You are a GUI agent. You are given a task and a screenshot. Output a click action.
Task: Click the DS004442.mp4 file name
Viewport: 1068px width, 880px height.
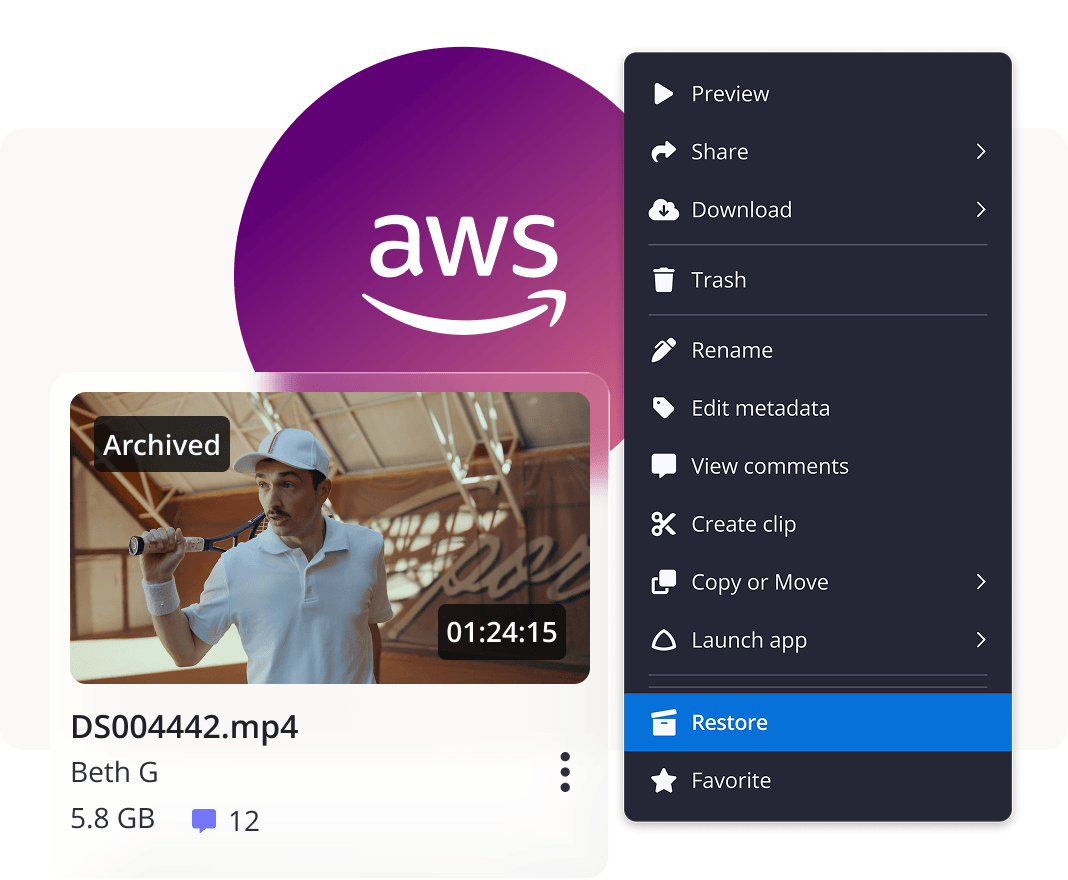(185, 727)
